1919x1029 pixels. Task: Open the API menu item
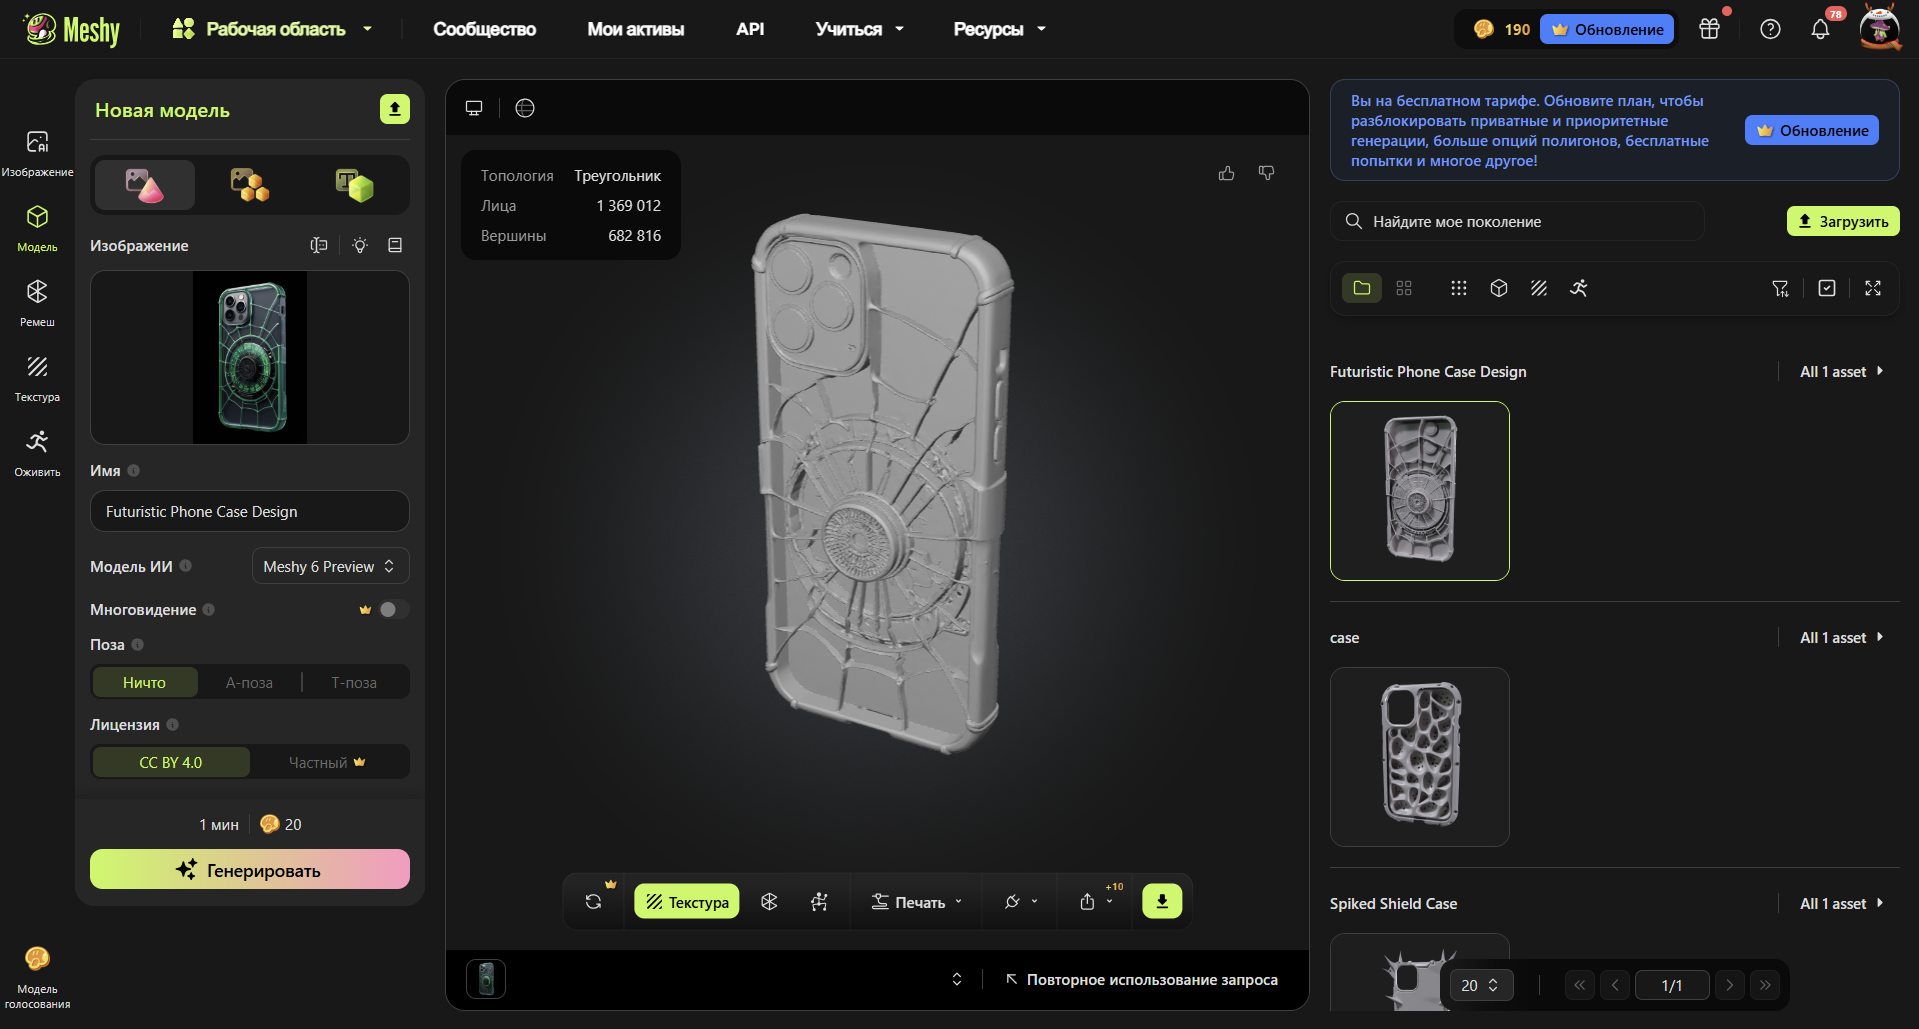point(750,29)
